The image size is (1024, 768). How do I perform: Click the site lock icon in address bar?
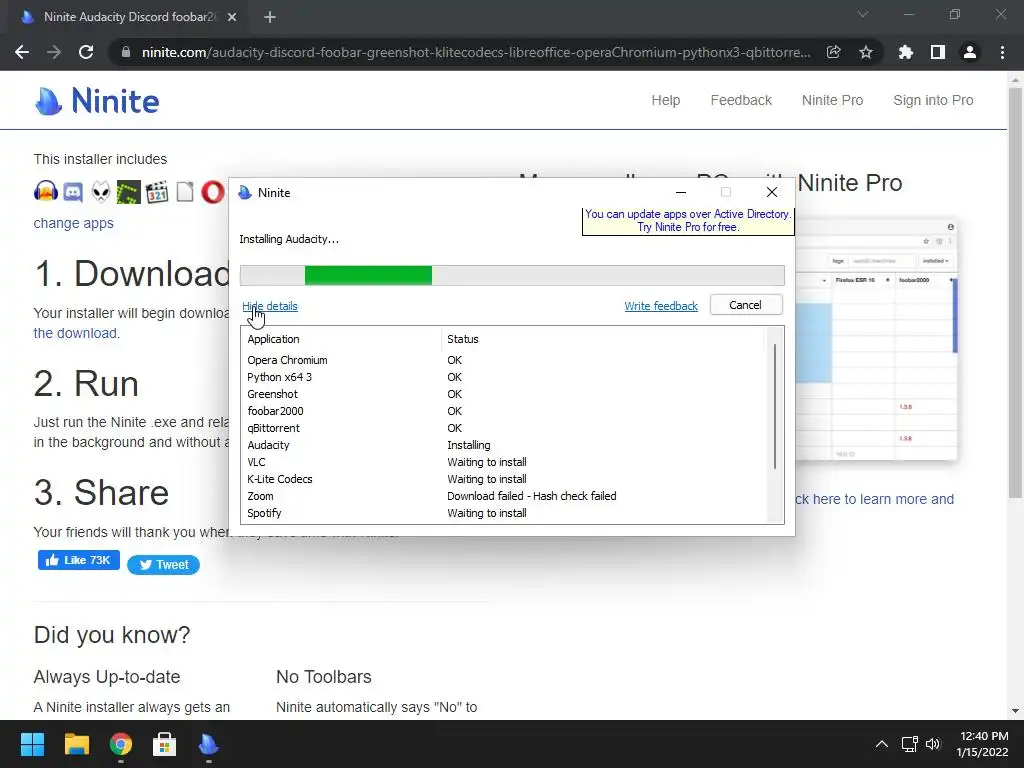(126, 52)
